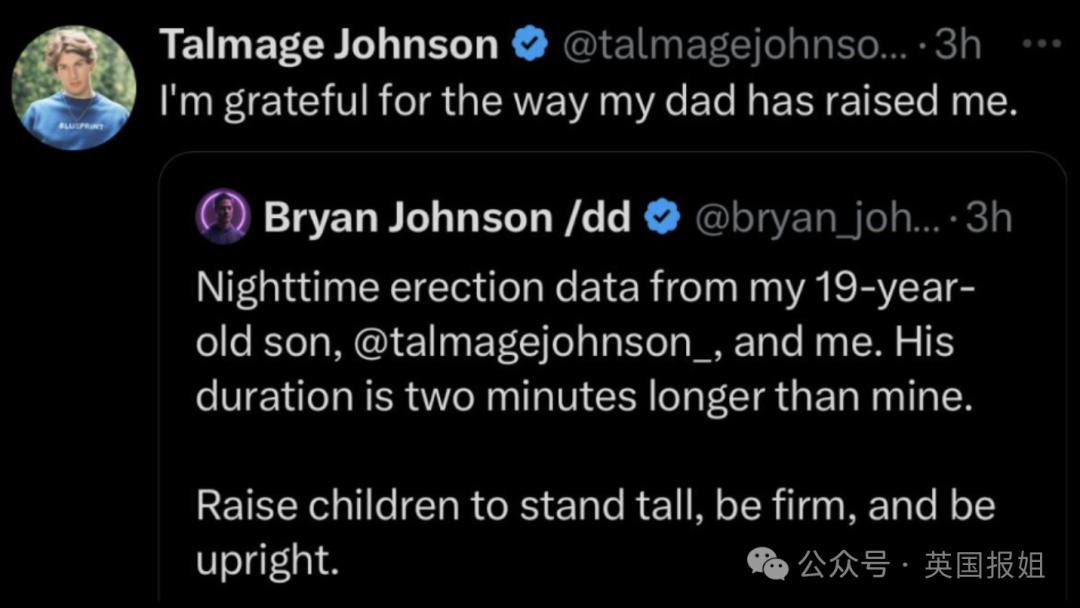Click Bryan Johnson's blue verified badge

tap(662, 216)
